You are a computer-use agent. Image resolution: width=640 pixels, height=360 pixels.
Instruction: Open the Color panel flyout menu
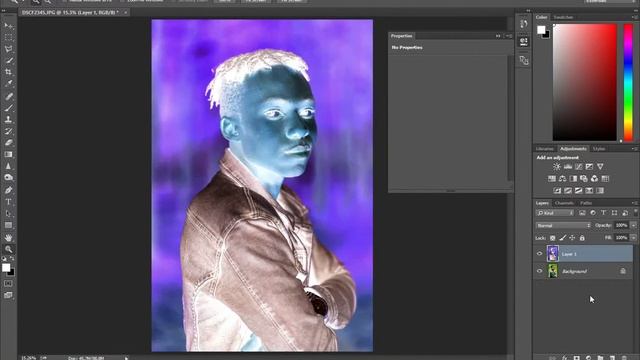[635, 17]
